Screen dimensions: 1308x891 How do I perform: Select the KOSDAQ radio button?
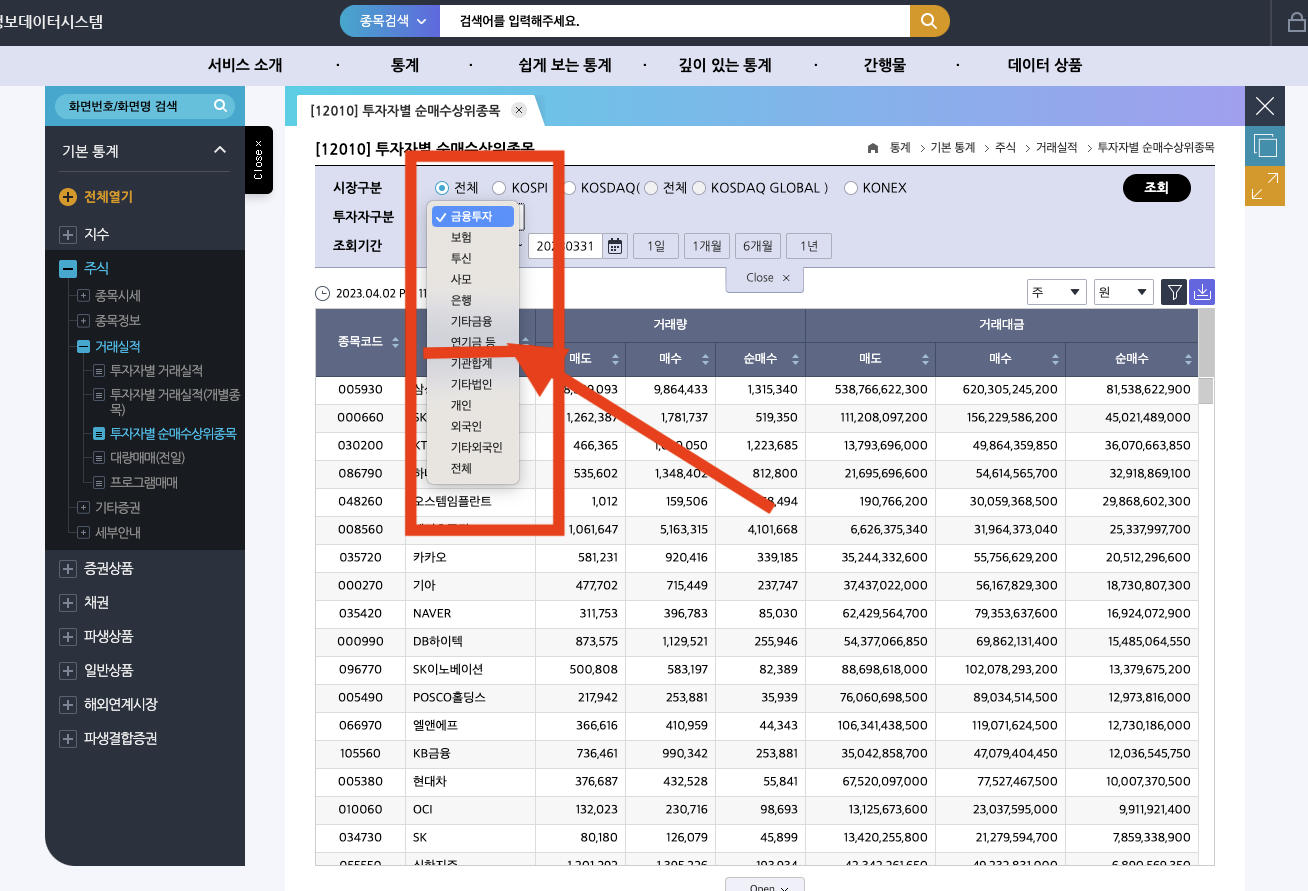point(569,188)
